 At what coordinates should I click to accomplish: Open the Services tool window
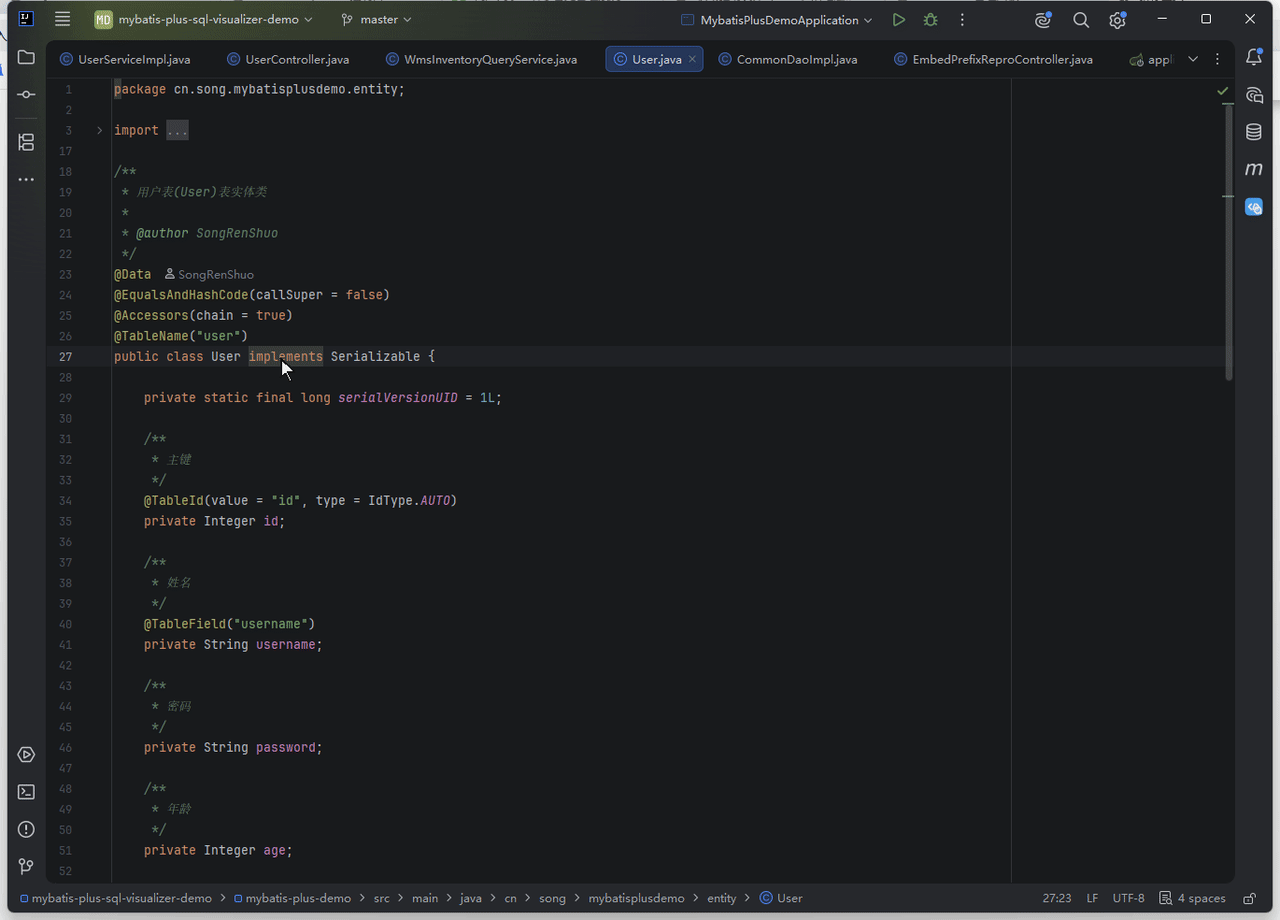(26, 754)
